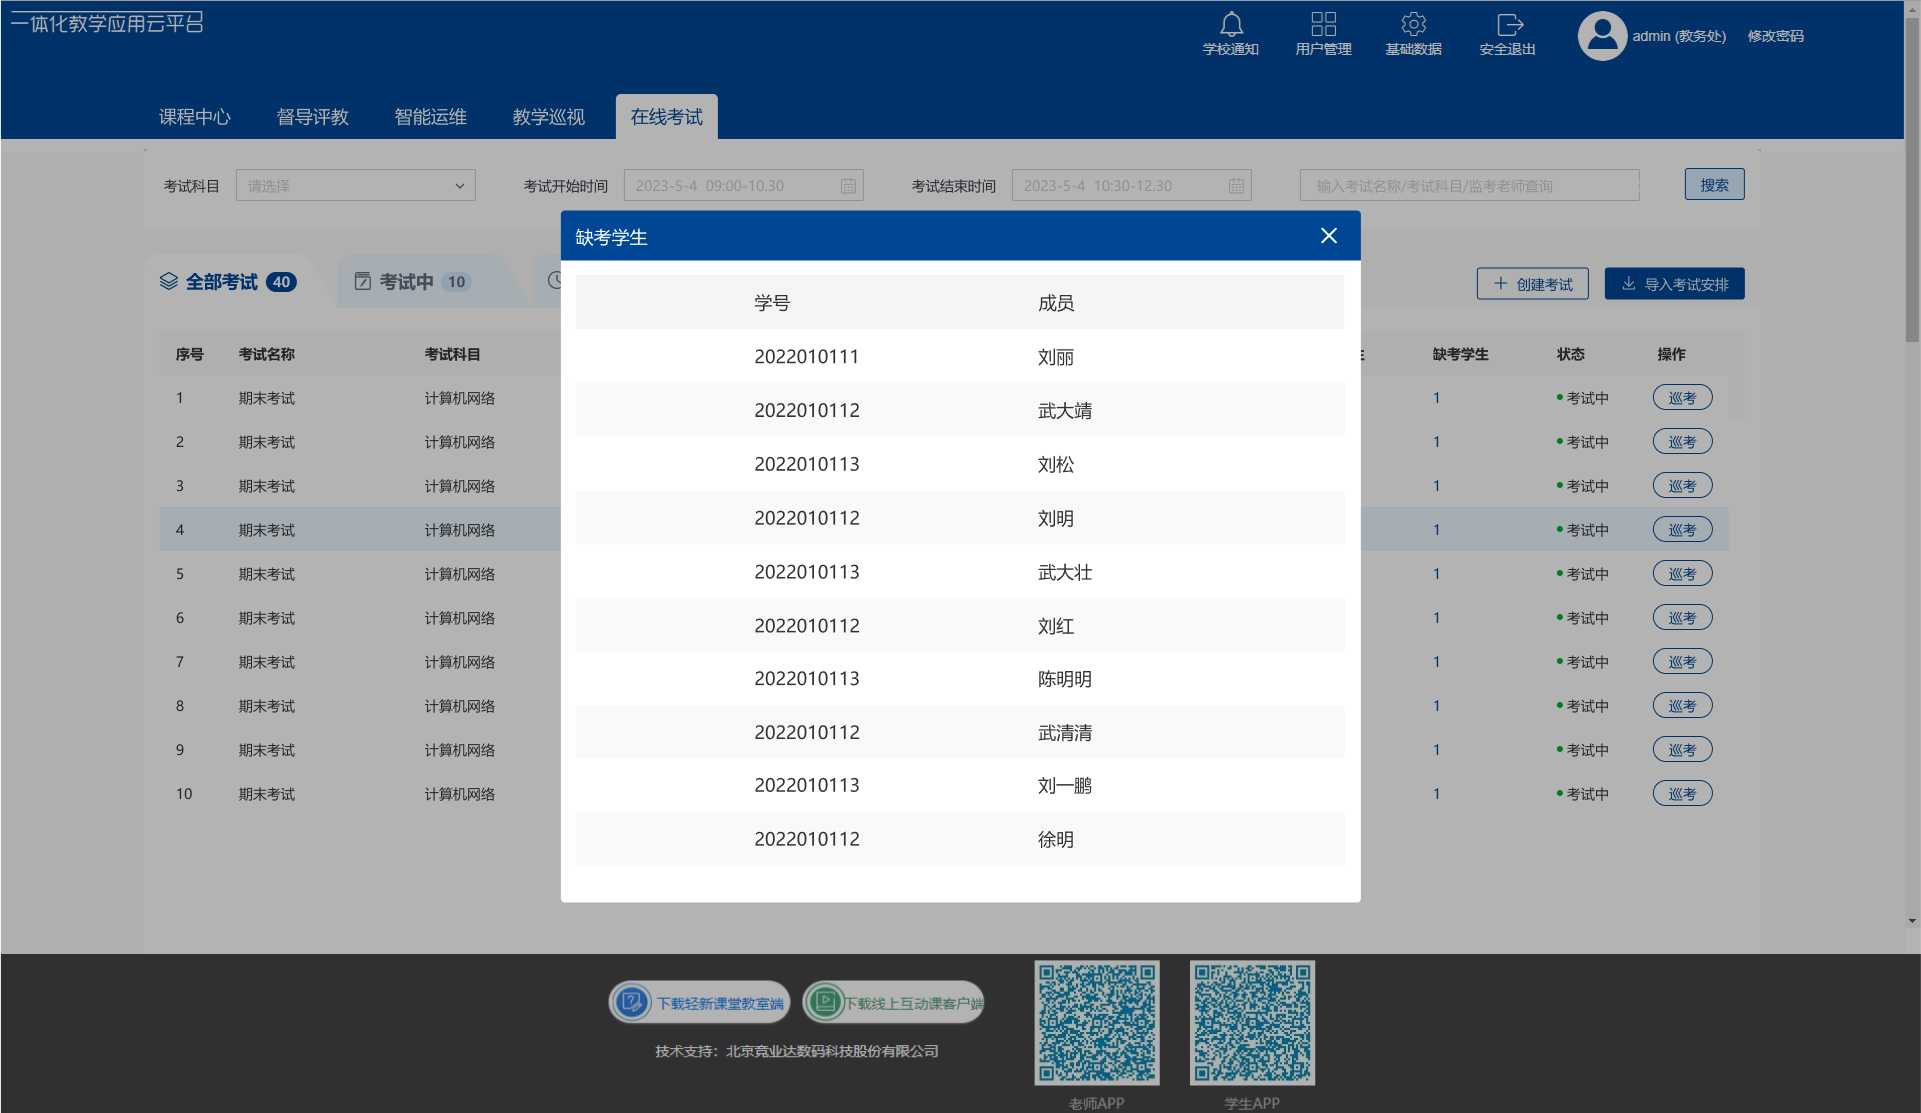Click 修改密码 link
1921x1113 pixels.
click(1775, 36)
